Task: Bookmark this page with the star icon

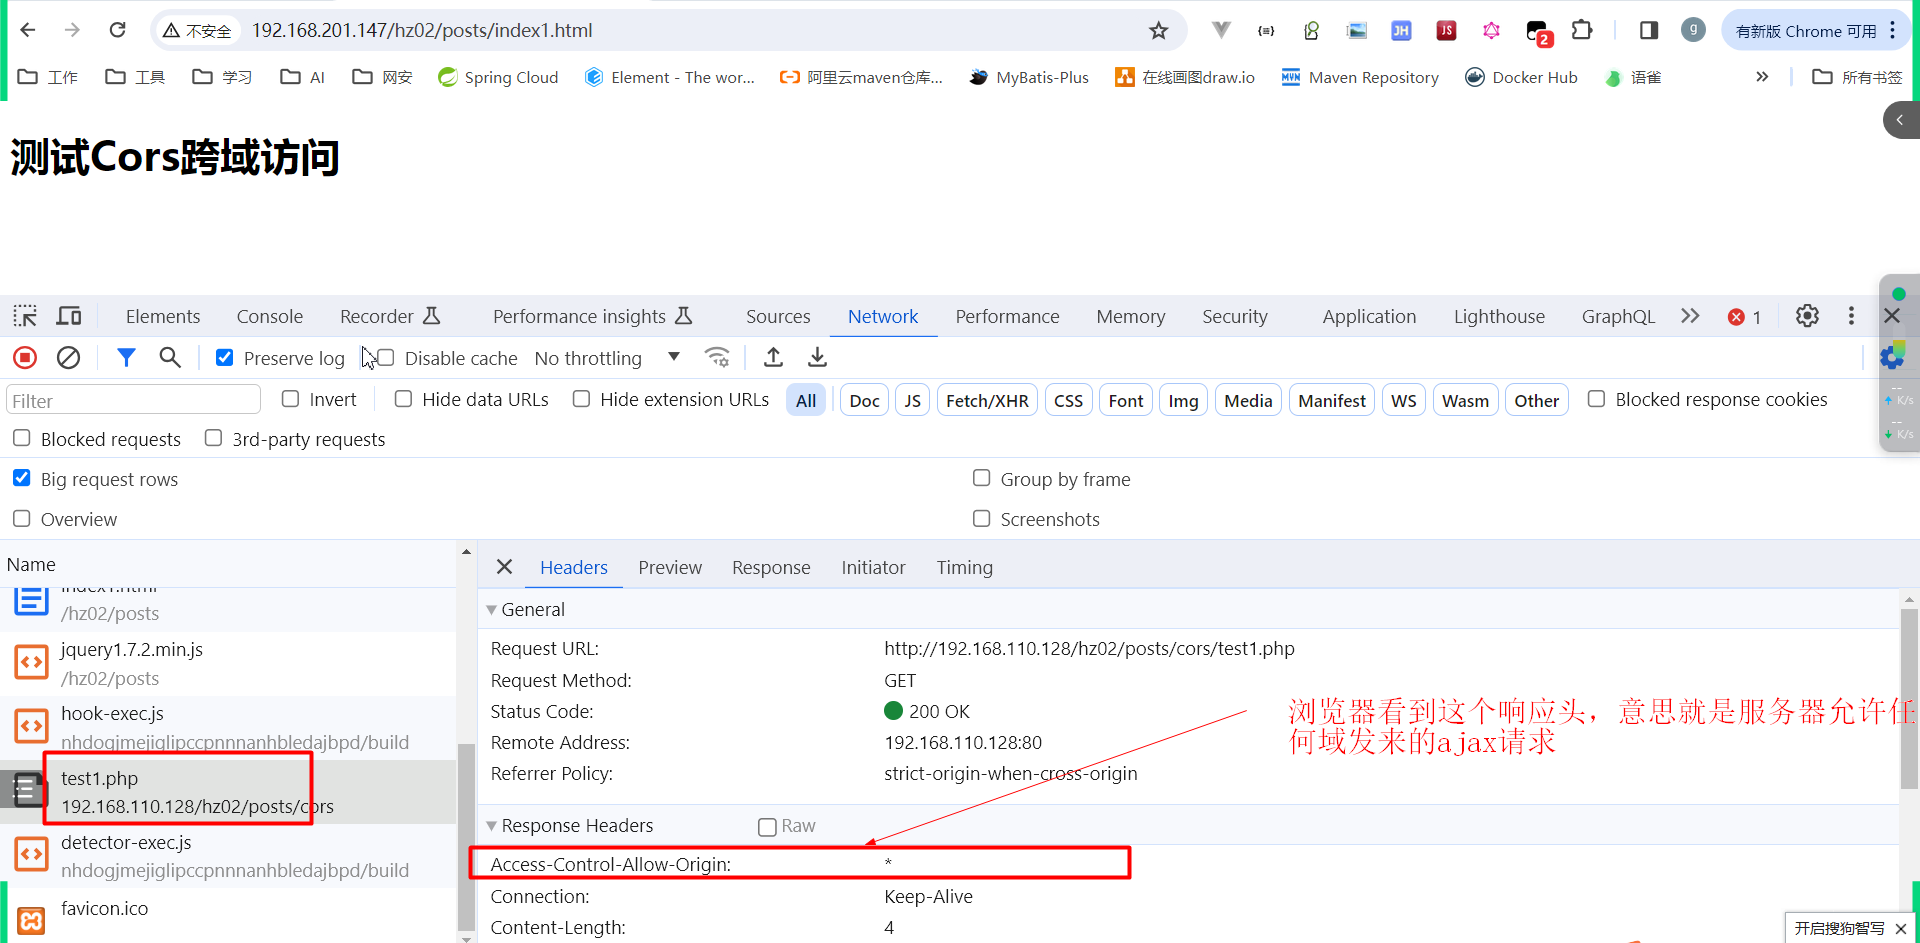Action: coord(1158,31)
